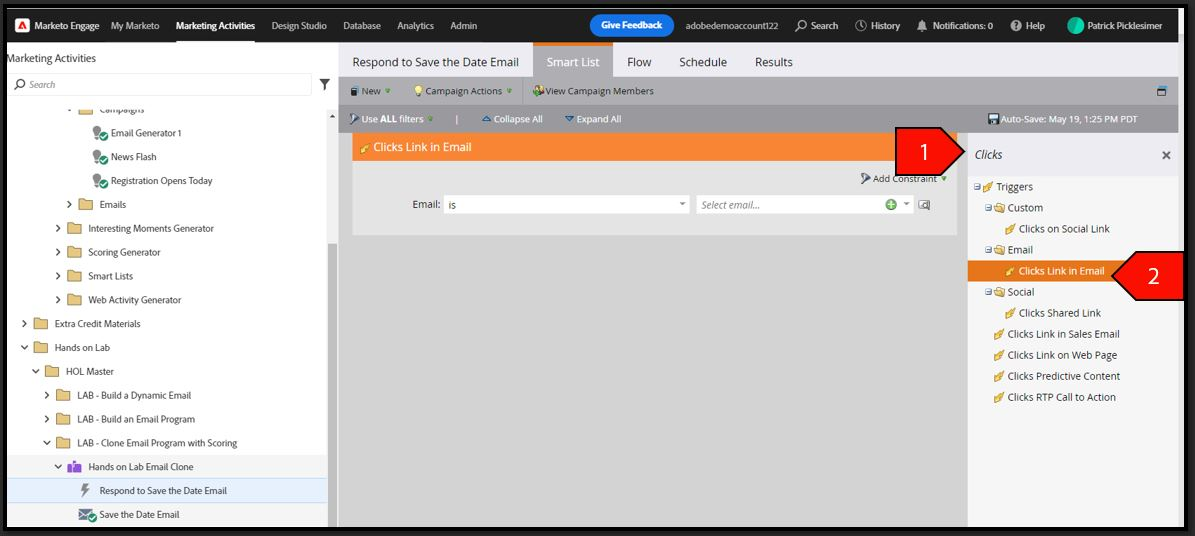Click the History clock icon
This screenshot has height=536, width=1195.
pos(860,25)
